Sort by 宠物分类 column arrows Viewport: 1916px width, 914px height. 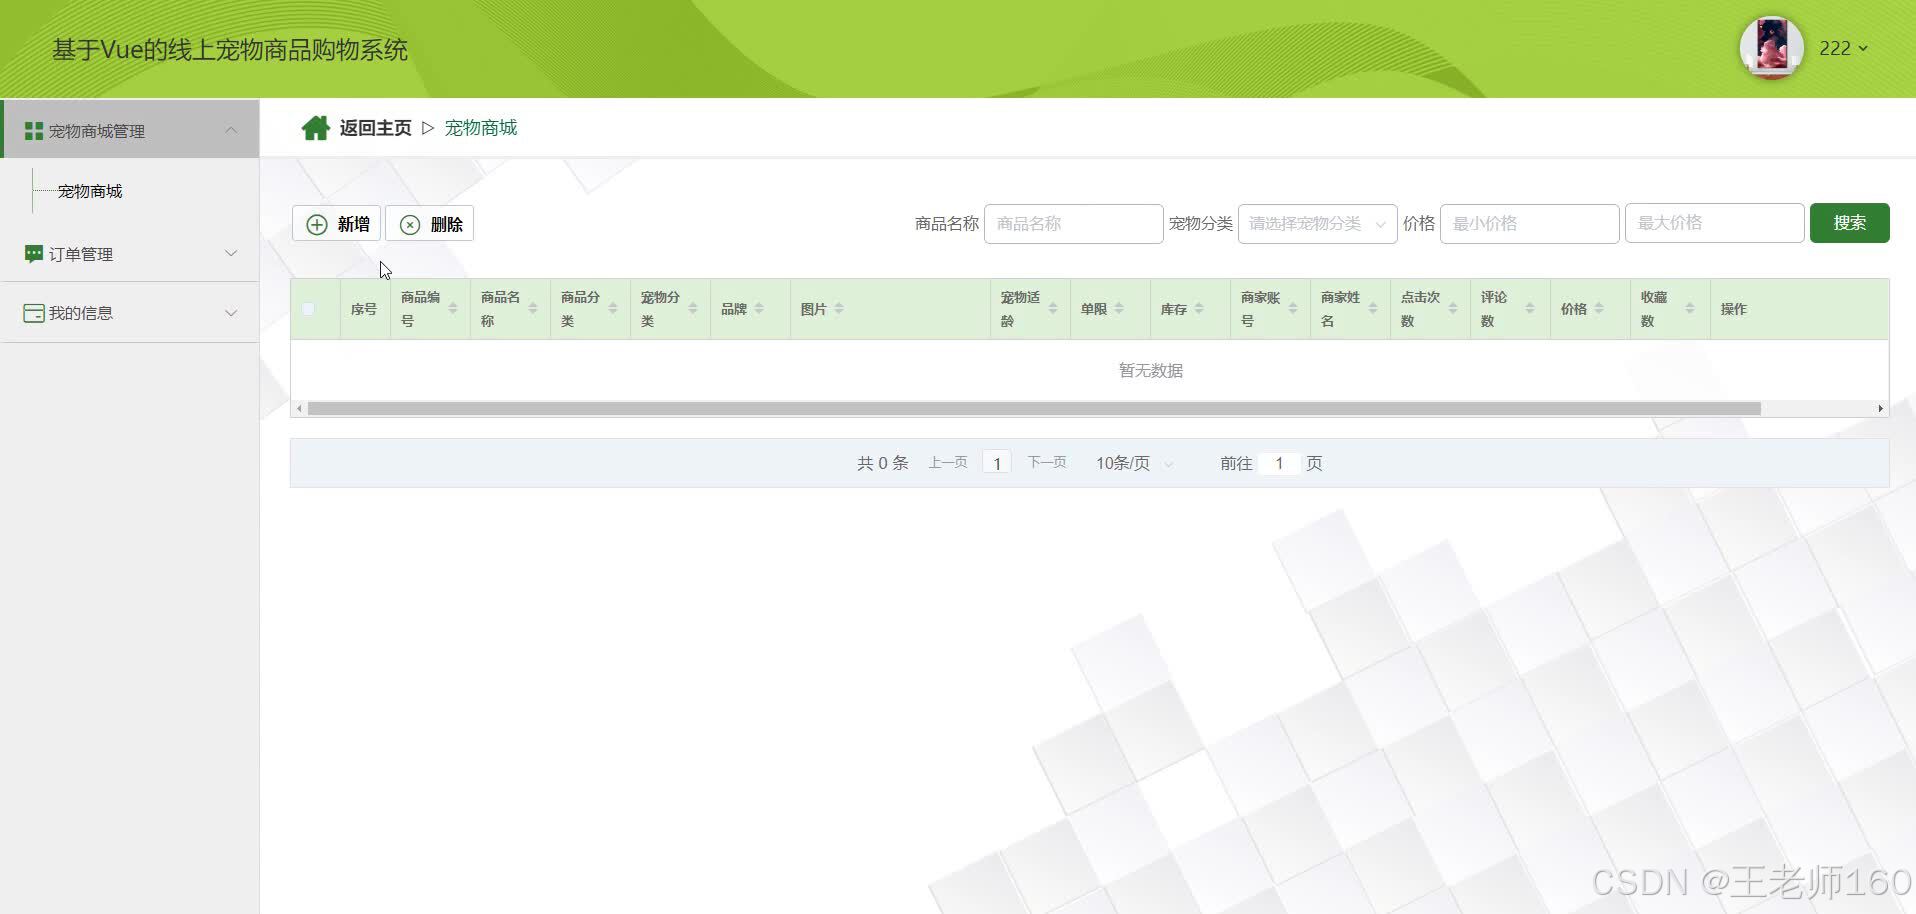coord(693,309)
